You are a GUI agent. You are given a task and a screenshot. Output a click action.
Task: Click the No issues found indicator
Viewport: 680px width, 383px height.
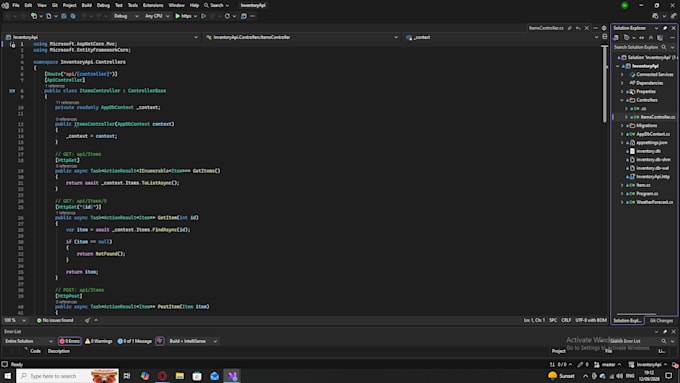tap(55, 321)
